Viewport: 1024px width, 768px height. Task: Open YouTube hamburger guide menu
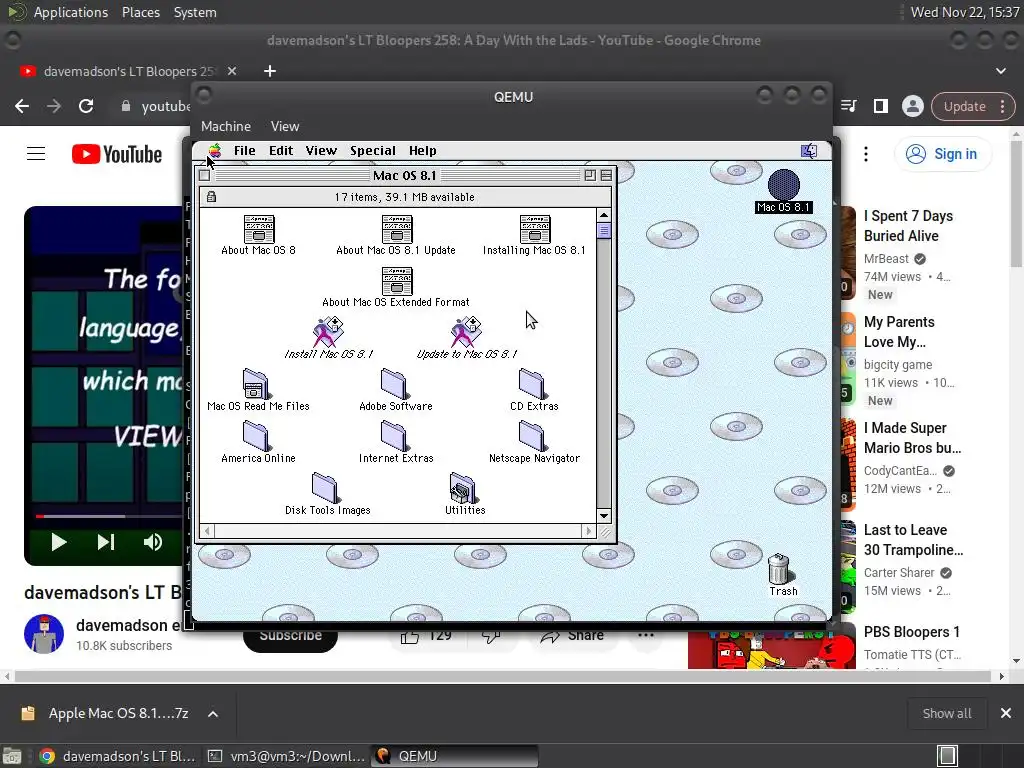point(36,154)
